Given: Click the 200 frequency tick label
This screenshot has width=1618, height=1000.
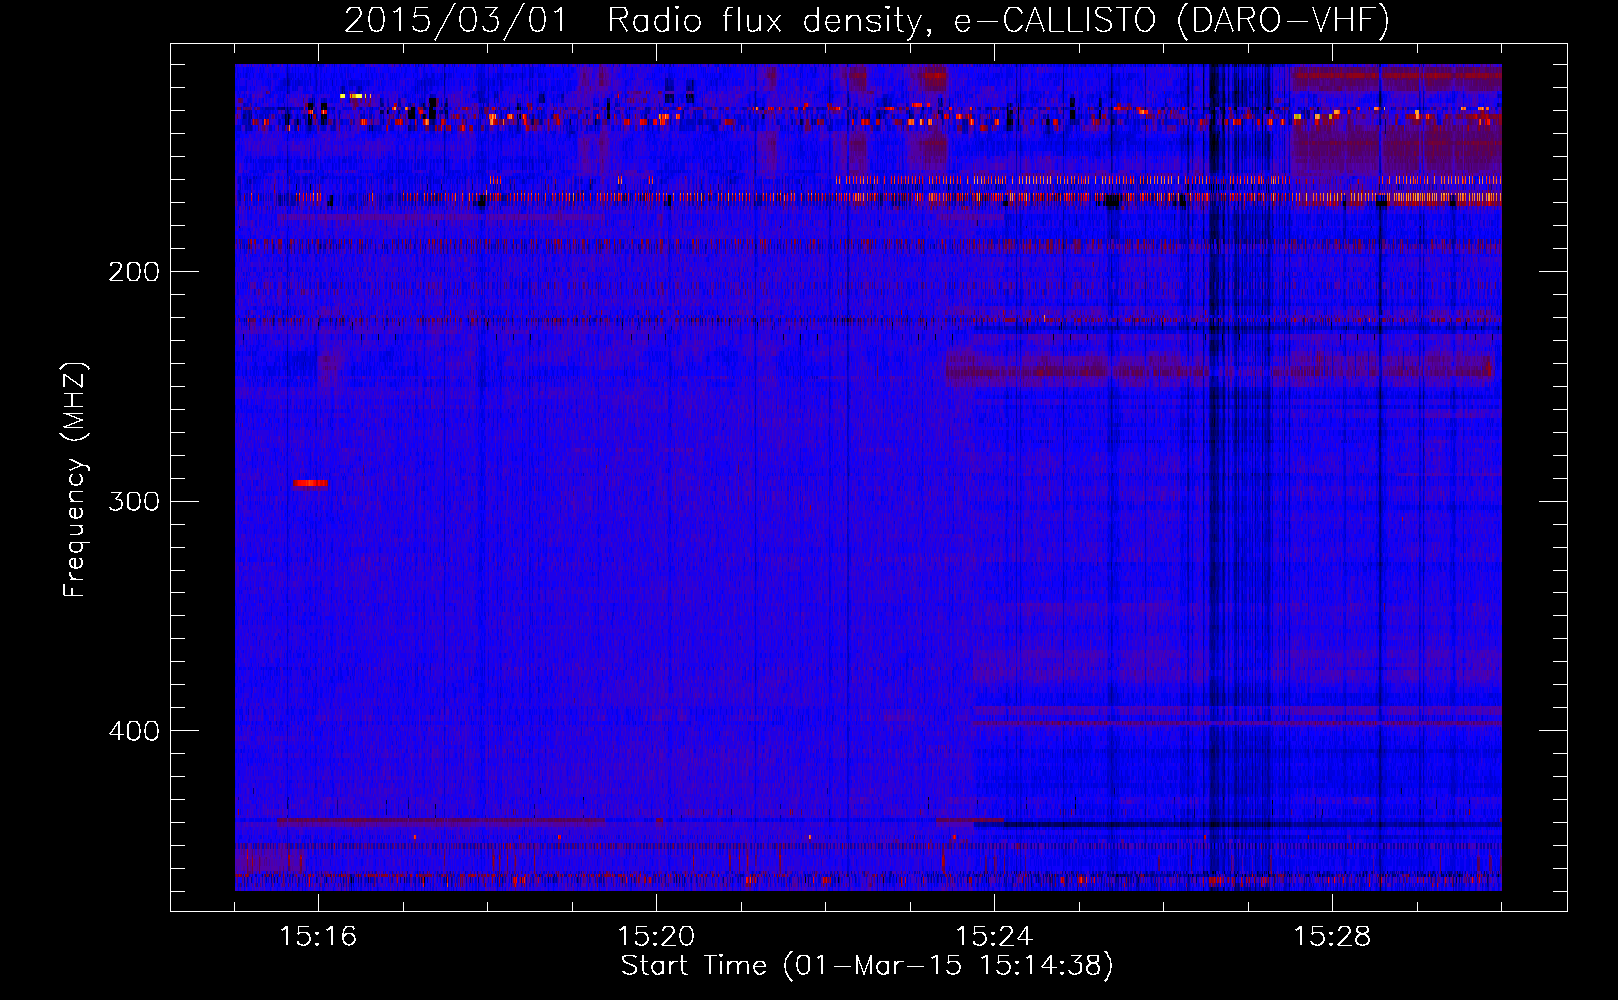Looking at the screenshot, I should tap(134, 272).
